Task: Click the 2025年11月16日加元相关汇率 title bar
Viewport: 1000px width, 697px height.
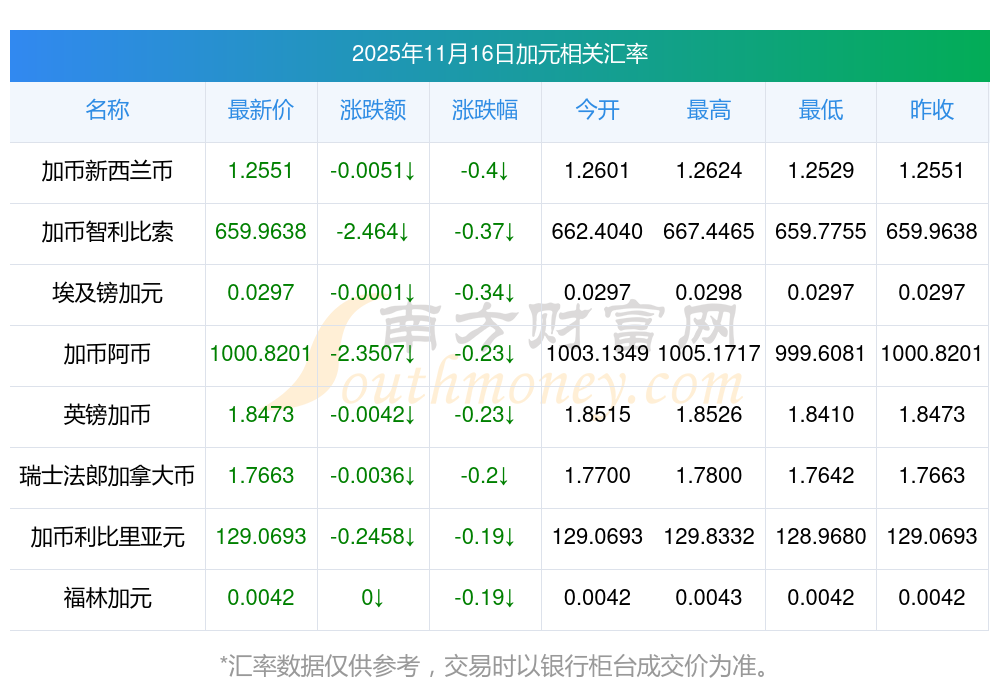Action: tap(500, 54)
